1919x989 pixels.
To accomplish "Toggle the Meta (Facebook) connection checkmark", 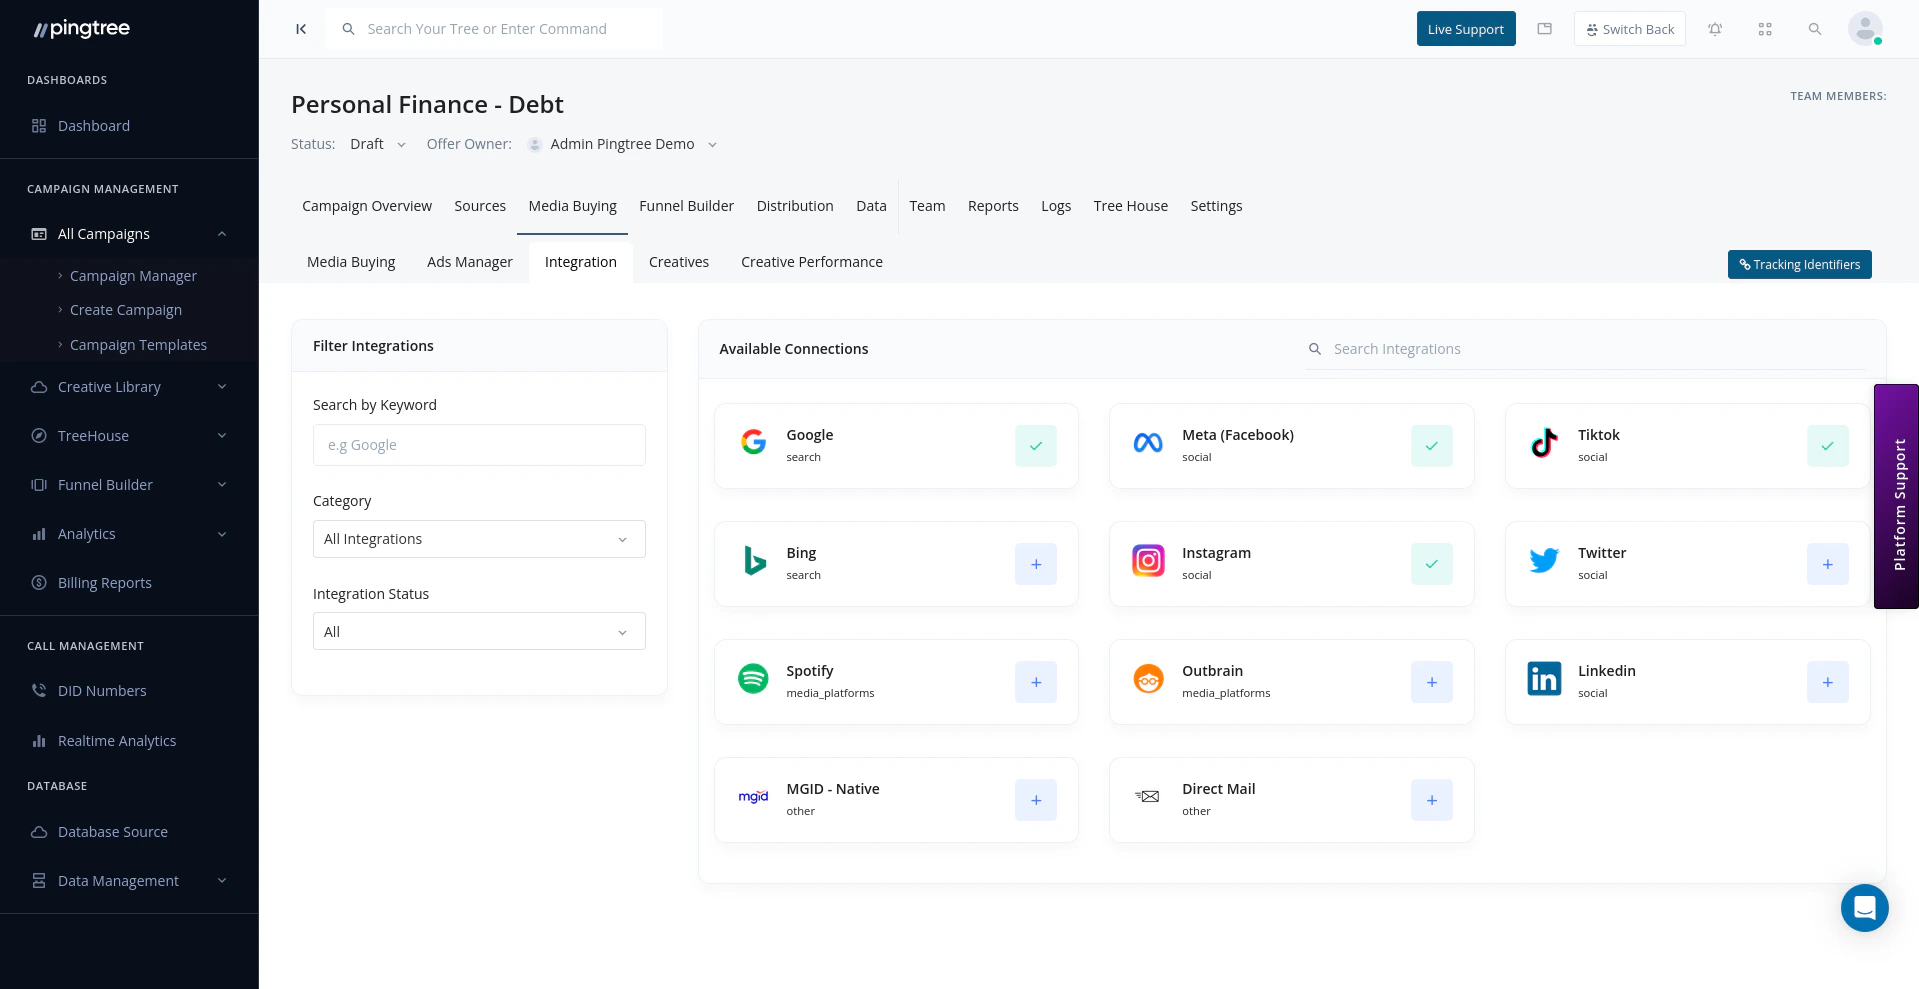I will (x=1431, y=446).
